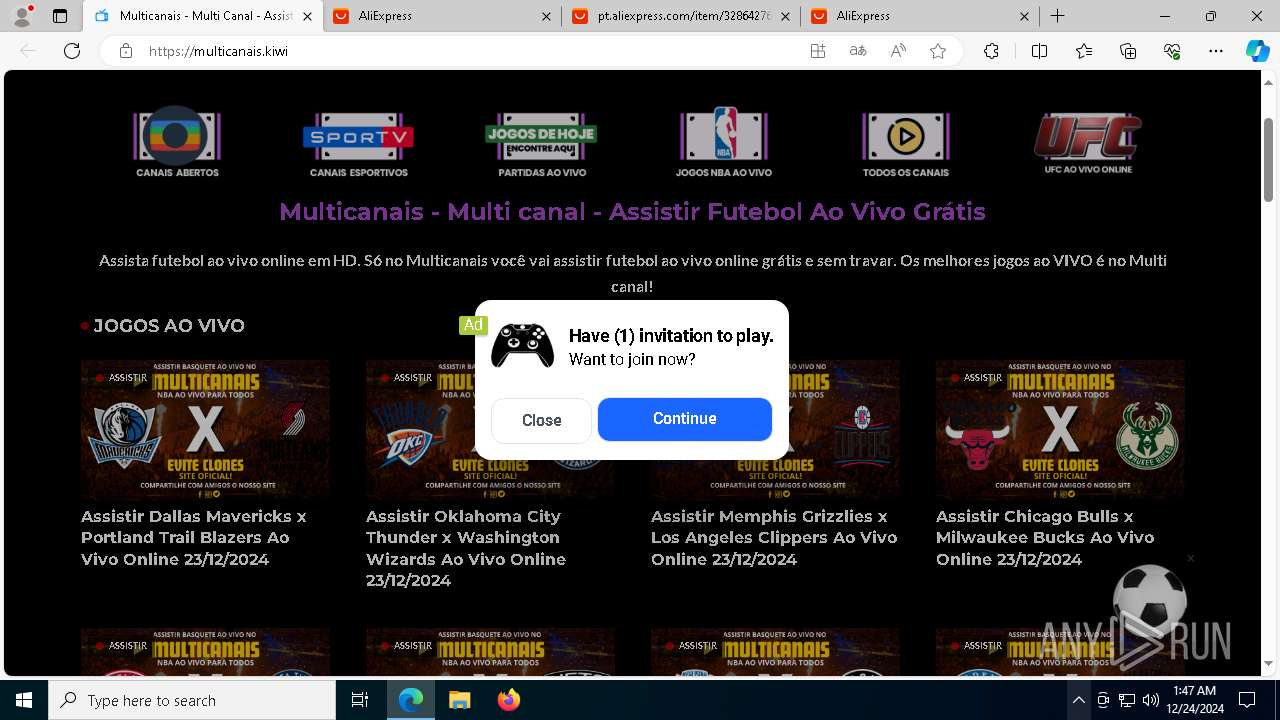Viewport: 1280px width, 720px height.
Task: Open the UFC ao vivo online icon
Action: (x=1088, y=142)
